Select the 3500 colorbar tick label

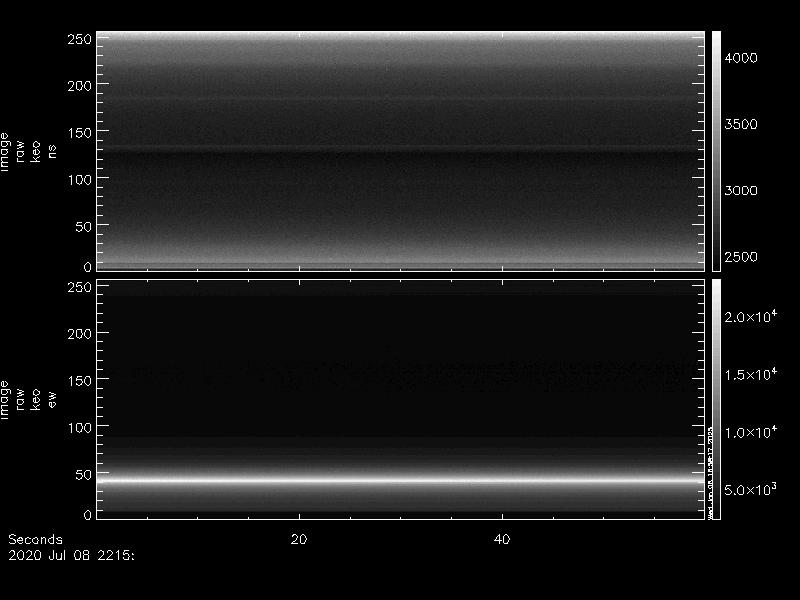tap(741, 125)
